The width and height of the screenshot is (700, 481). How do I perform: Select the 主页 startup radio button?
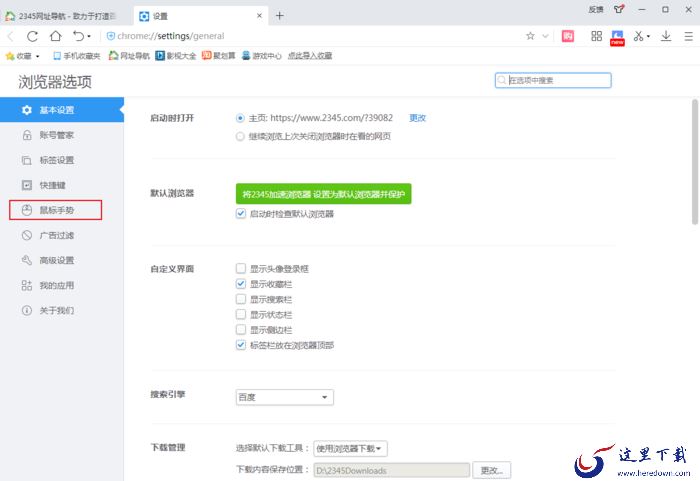[240, 118]
